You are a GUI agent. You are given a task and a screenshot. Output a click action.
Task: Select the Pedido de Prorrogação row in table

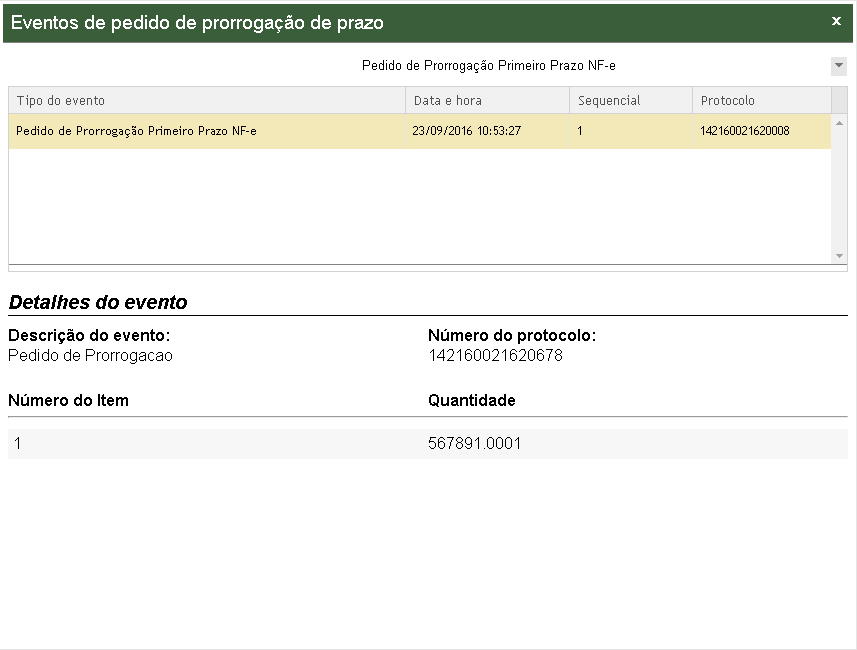click(420, 131)
